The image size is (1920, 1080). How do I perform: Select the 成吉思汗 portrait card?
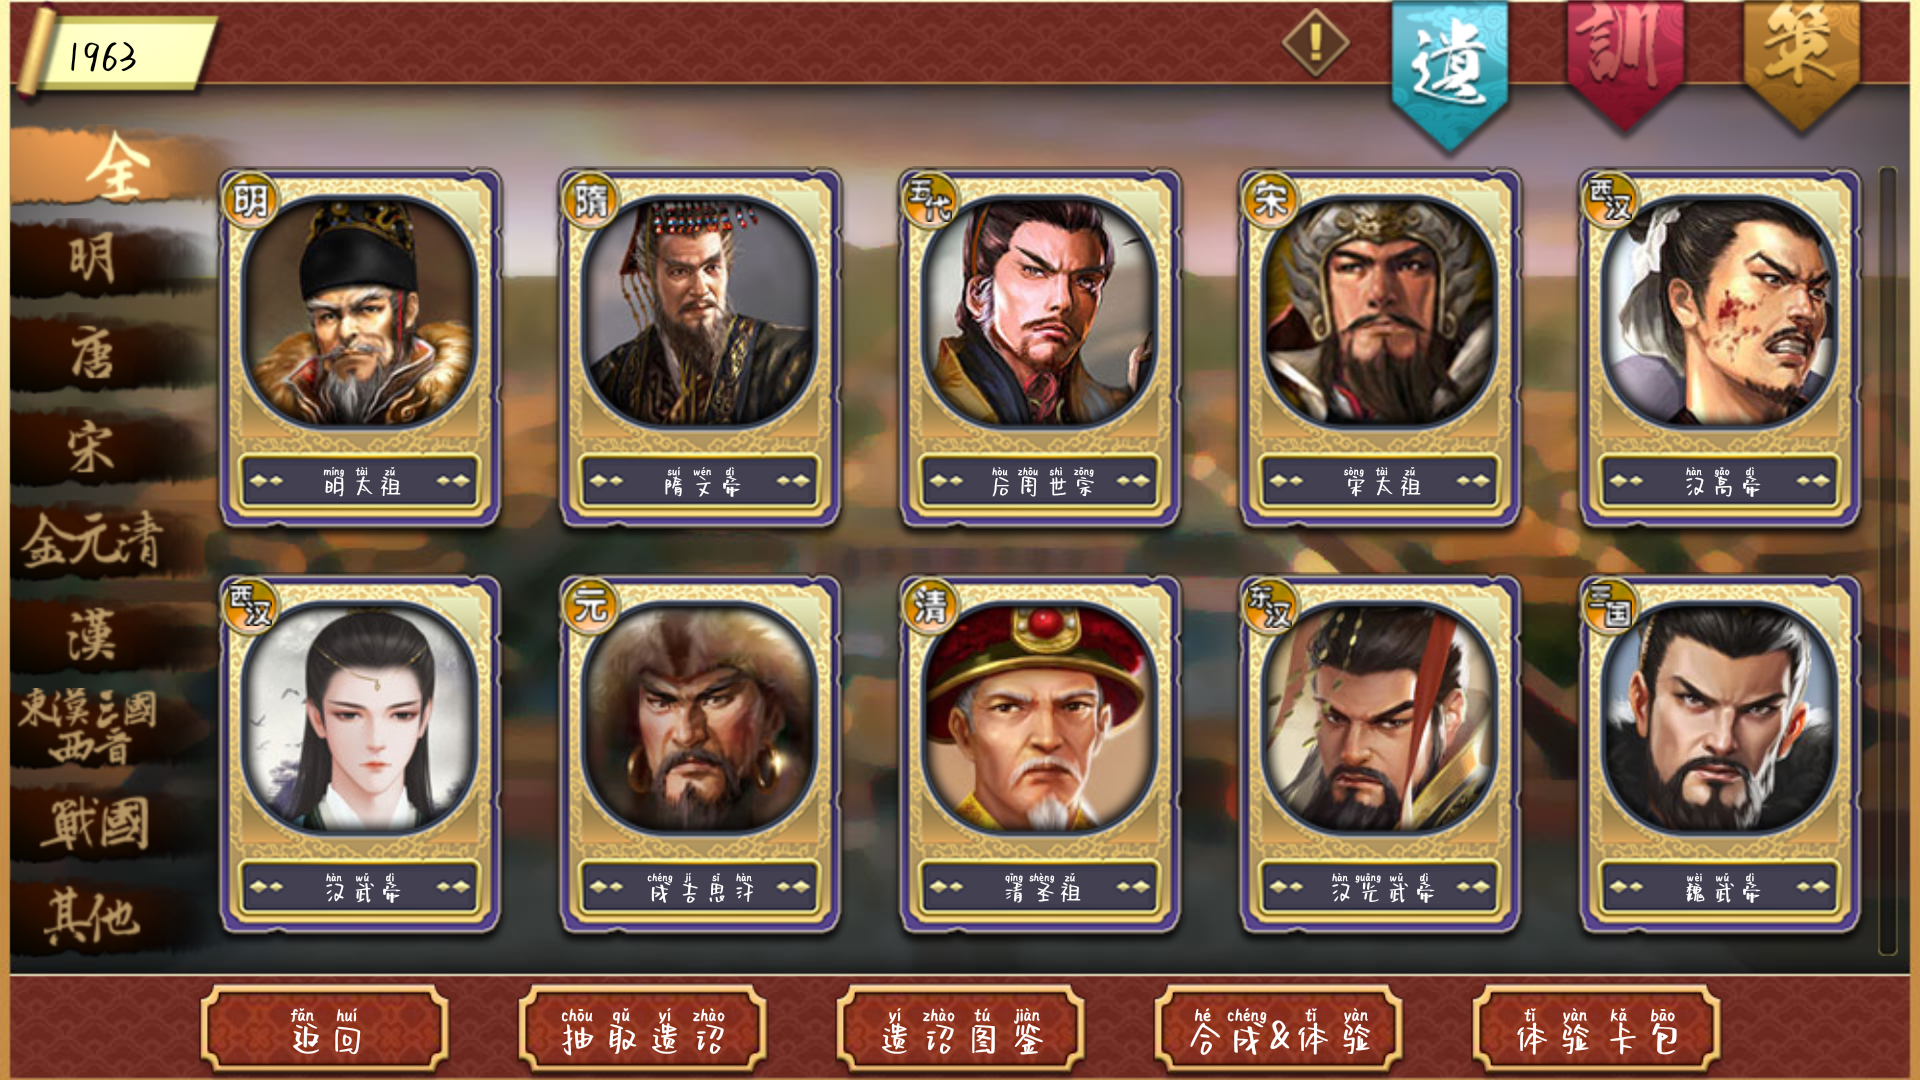700,755
